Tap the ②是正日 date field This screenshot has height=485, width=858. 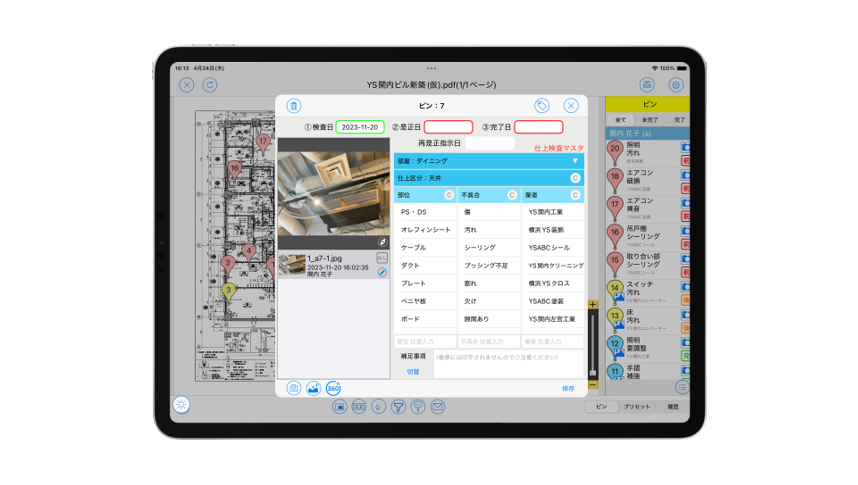click(448, 127)
